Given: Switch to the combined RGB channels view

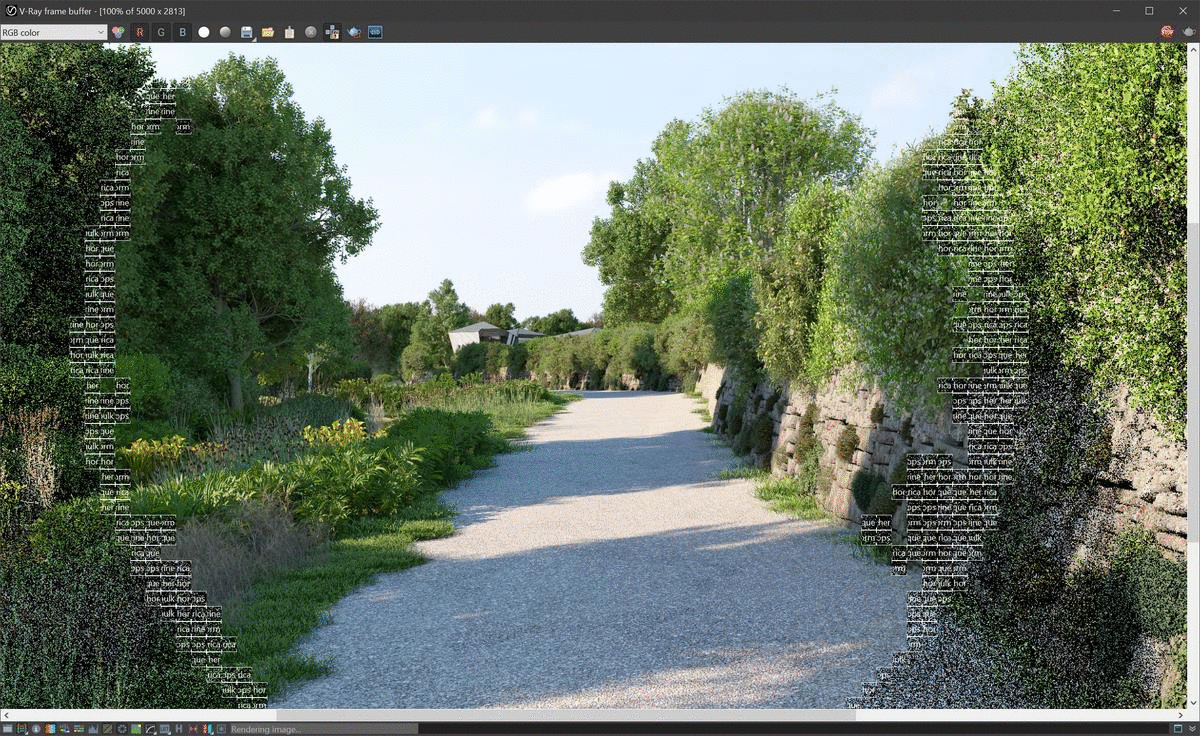Looking at the screenshot, I should pyautogui.click(x=118, y=32).
